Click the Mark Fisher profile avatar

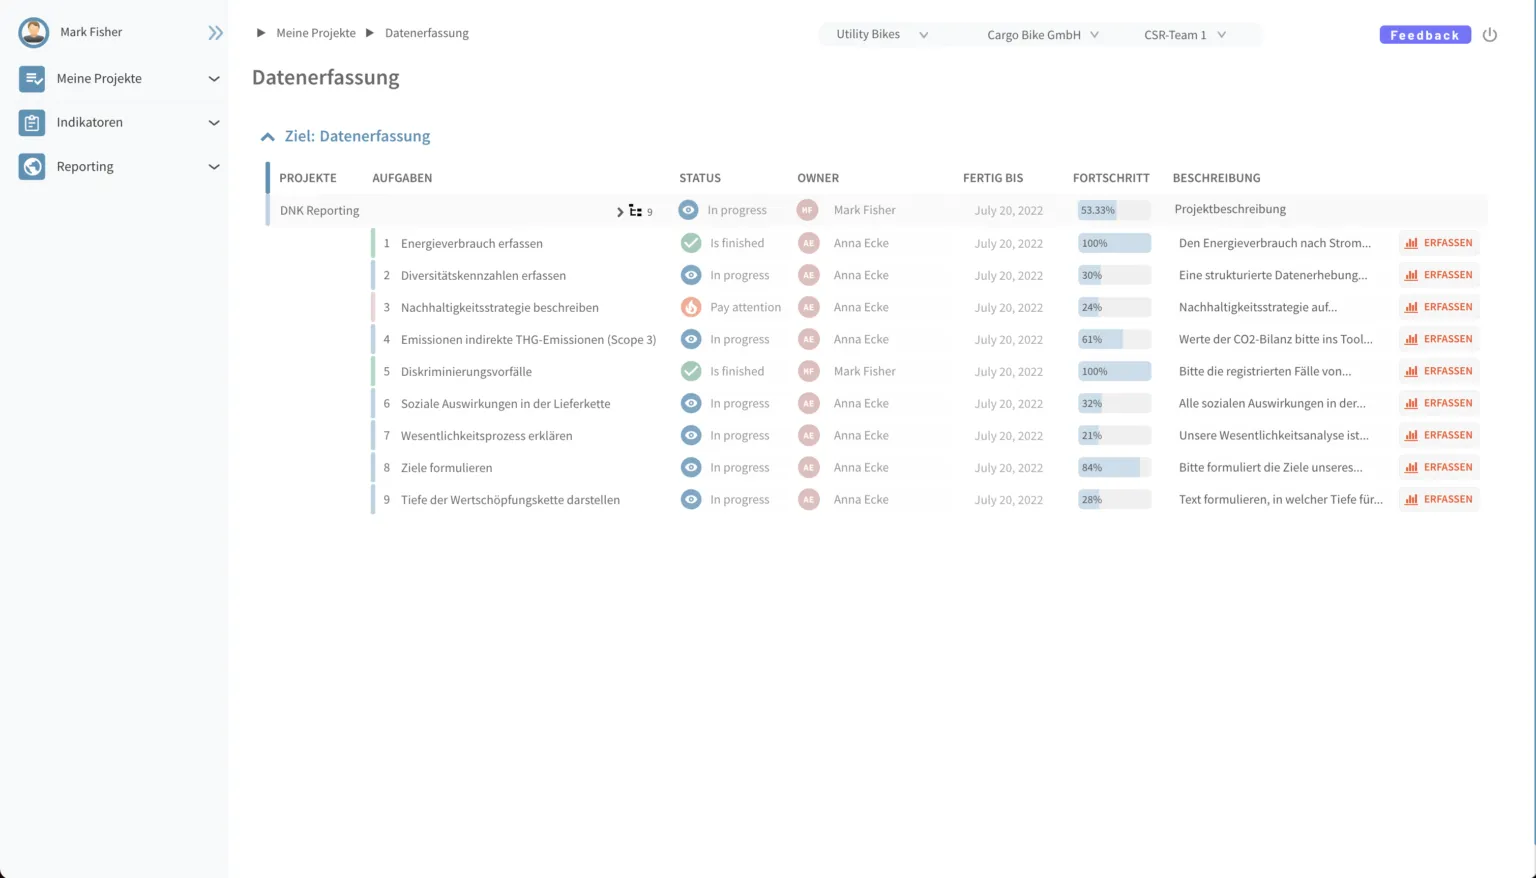point(33,32)
